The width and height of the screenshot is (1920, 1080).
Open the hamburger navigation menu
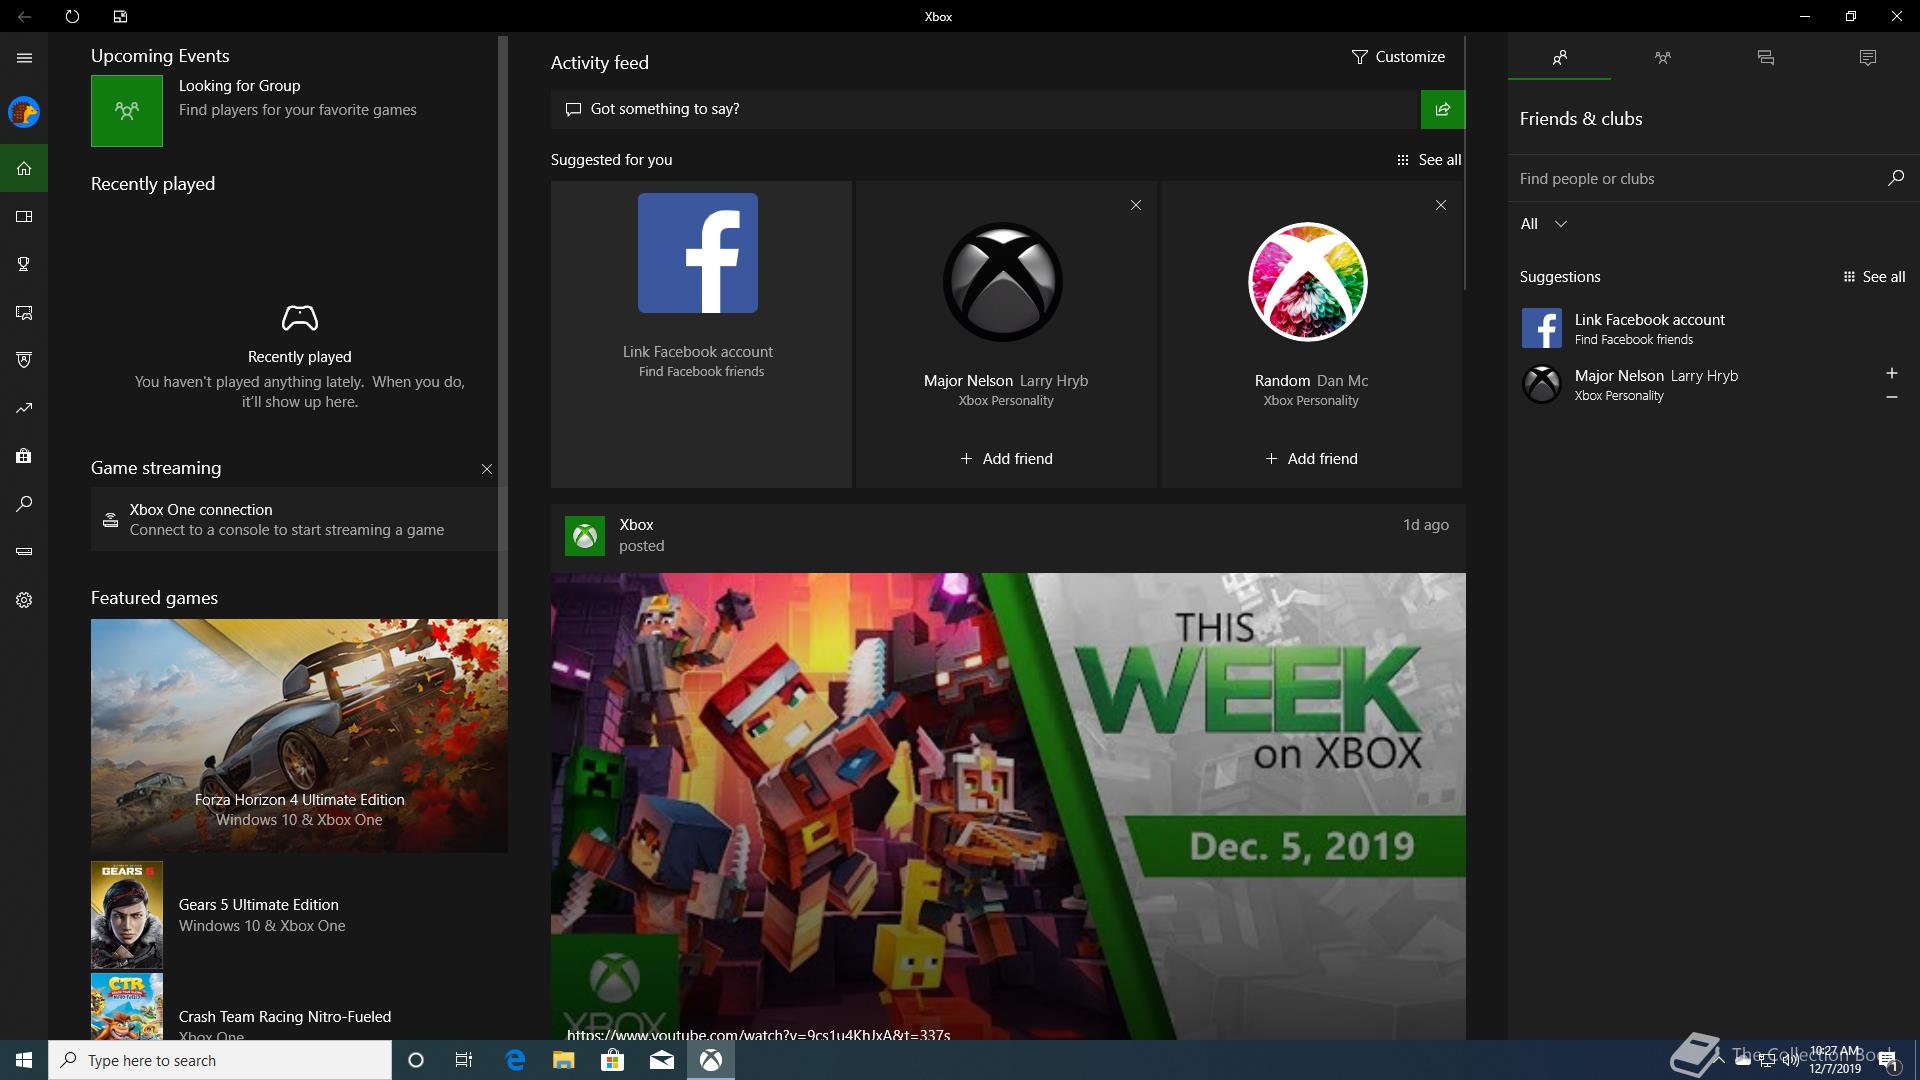pos(24,58)
